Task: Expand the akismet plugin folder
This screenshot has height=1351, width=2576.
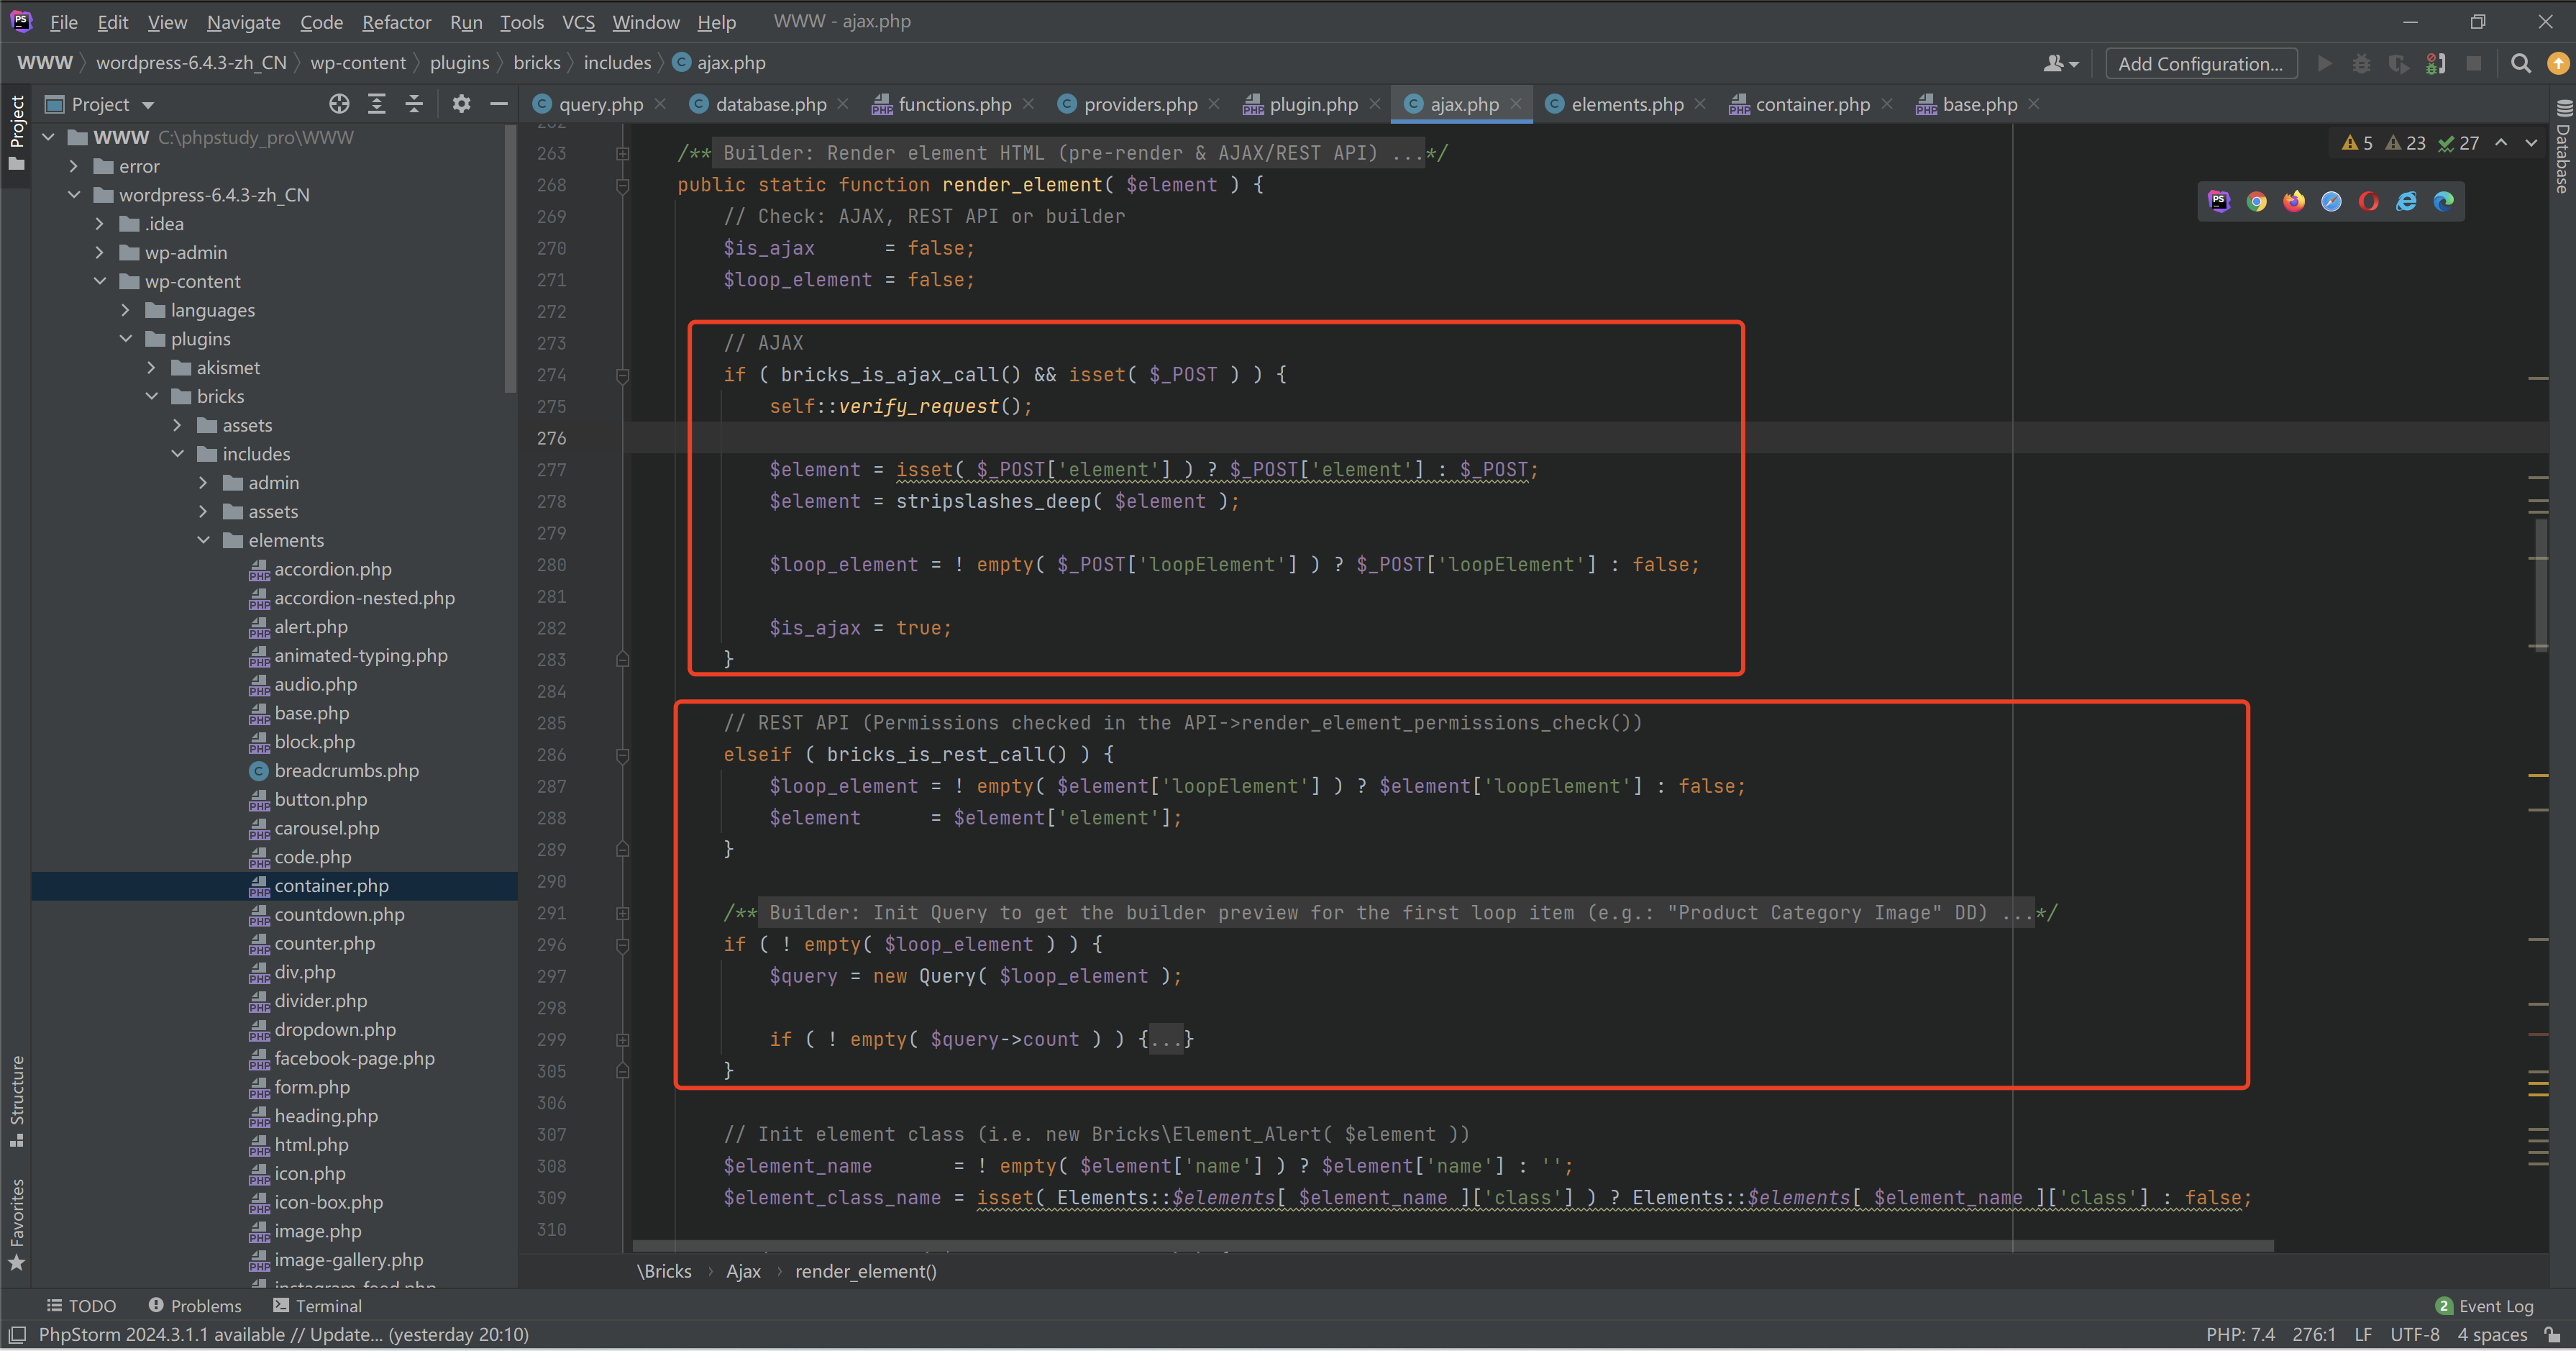Action: coord(152,367)
